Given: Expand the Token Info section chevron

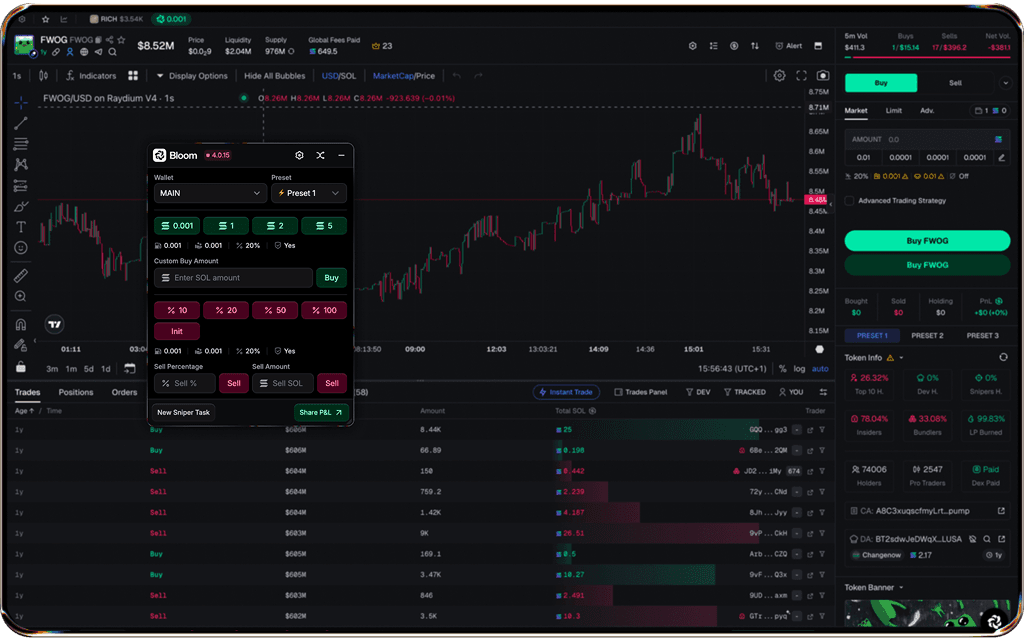Looking at the screenshot, I should pyautogui.click(x=901, y=358).
